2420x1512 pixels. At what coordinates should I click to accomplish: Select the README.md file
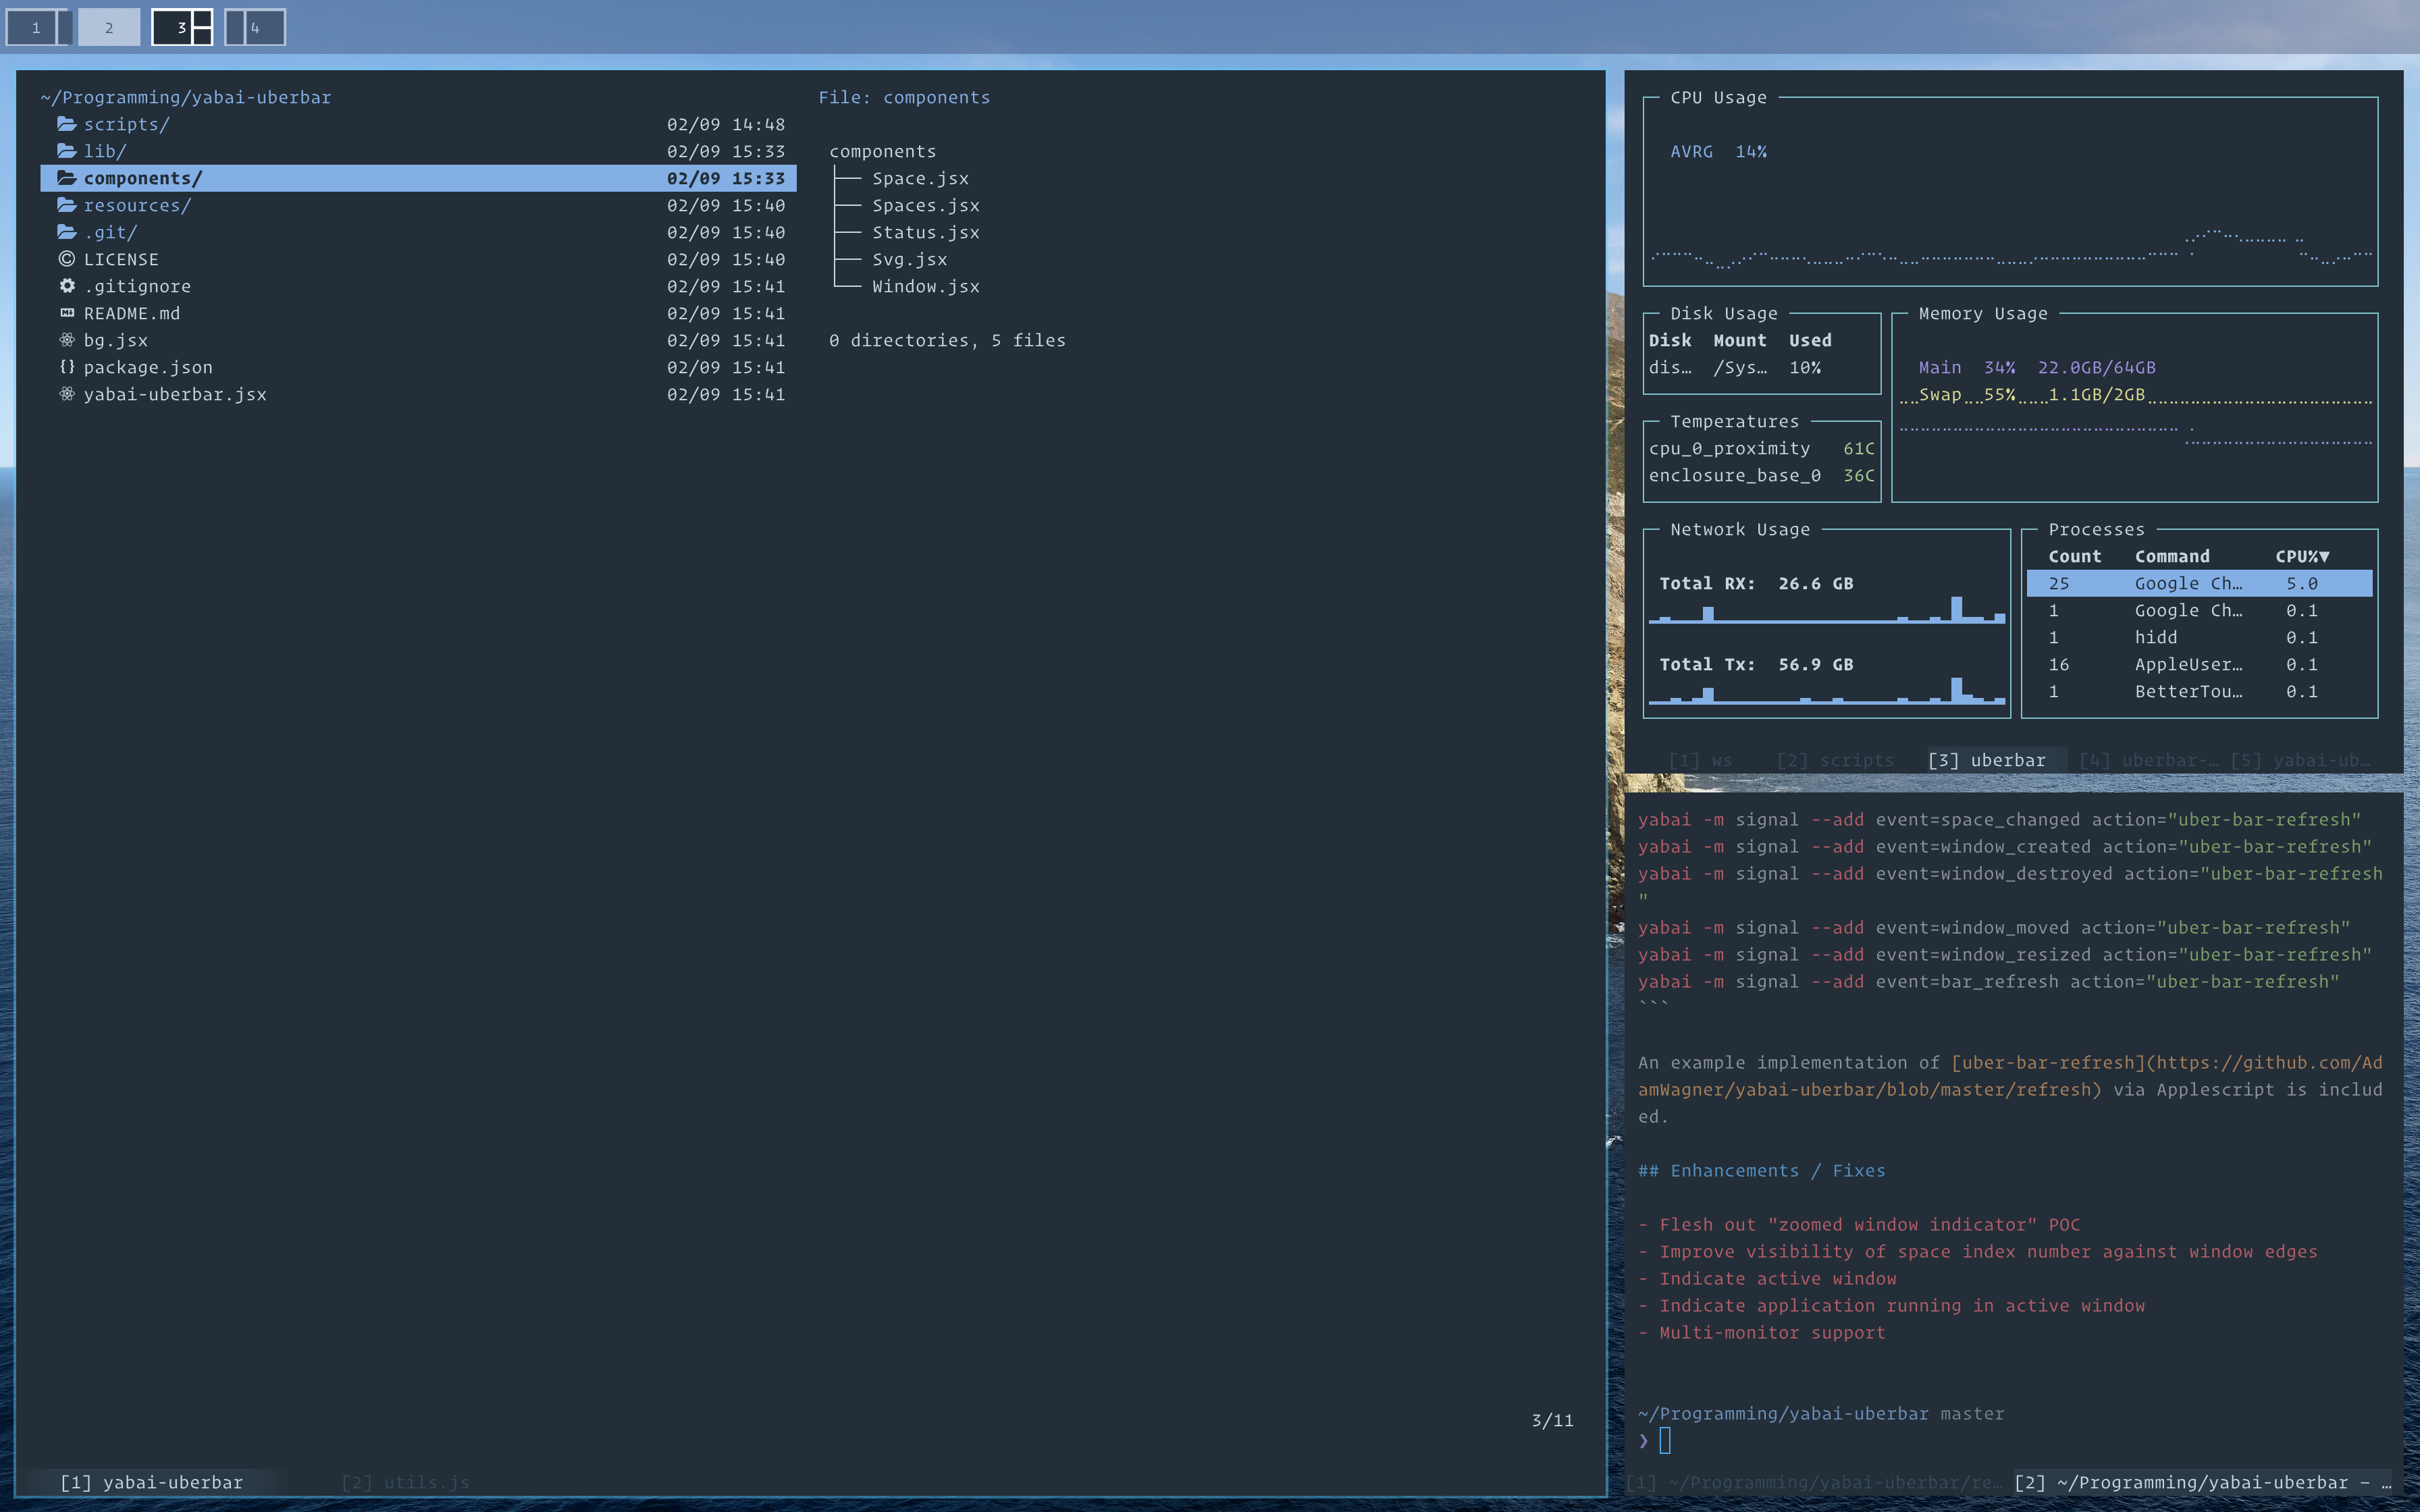pyautogui.click(x=418, y=313)
